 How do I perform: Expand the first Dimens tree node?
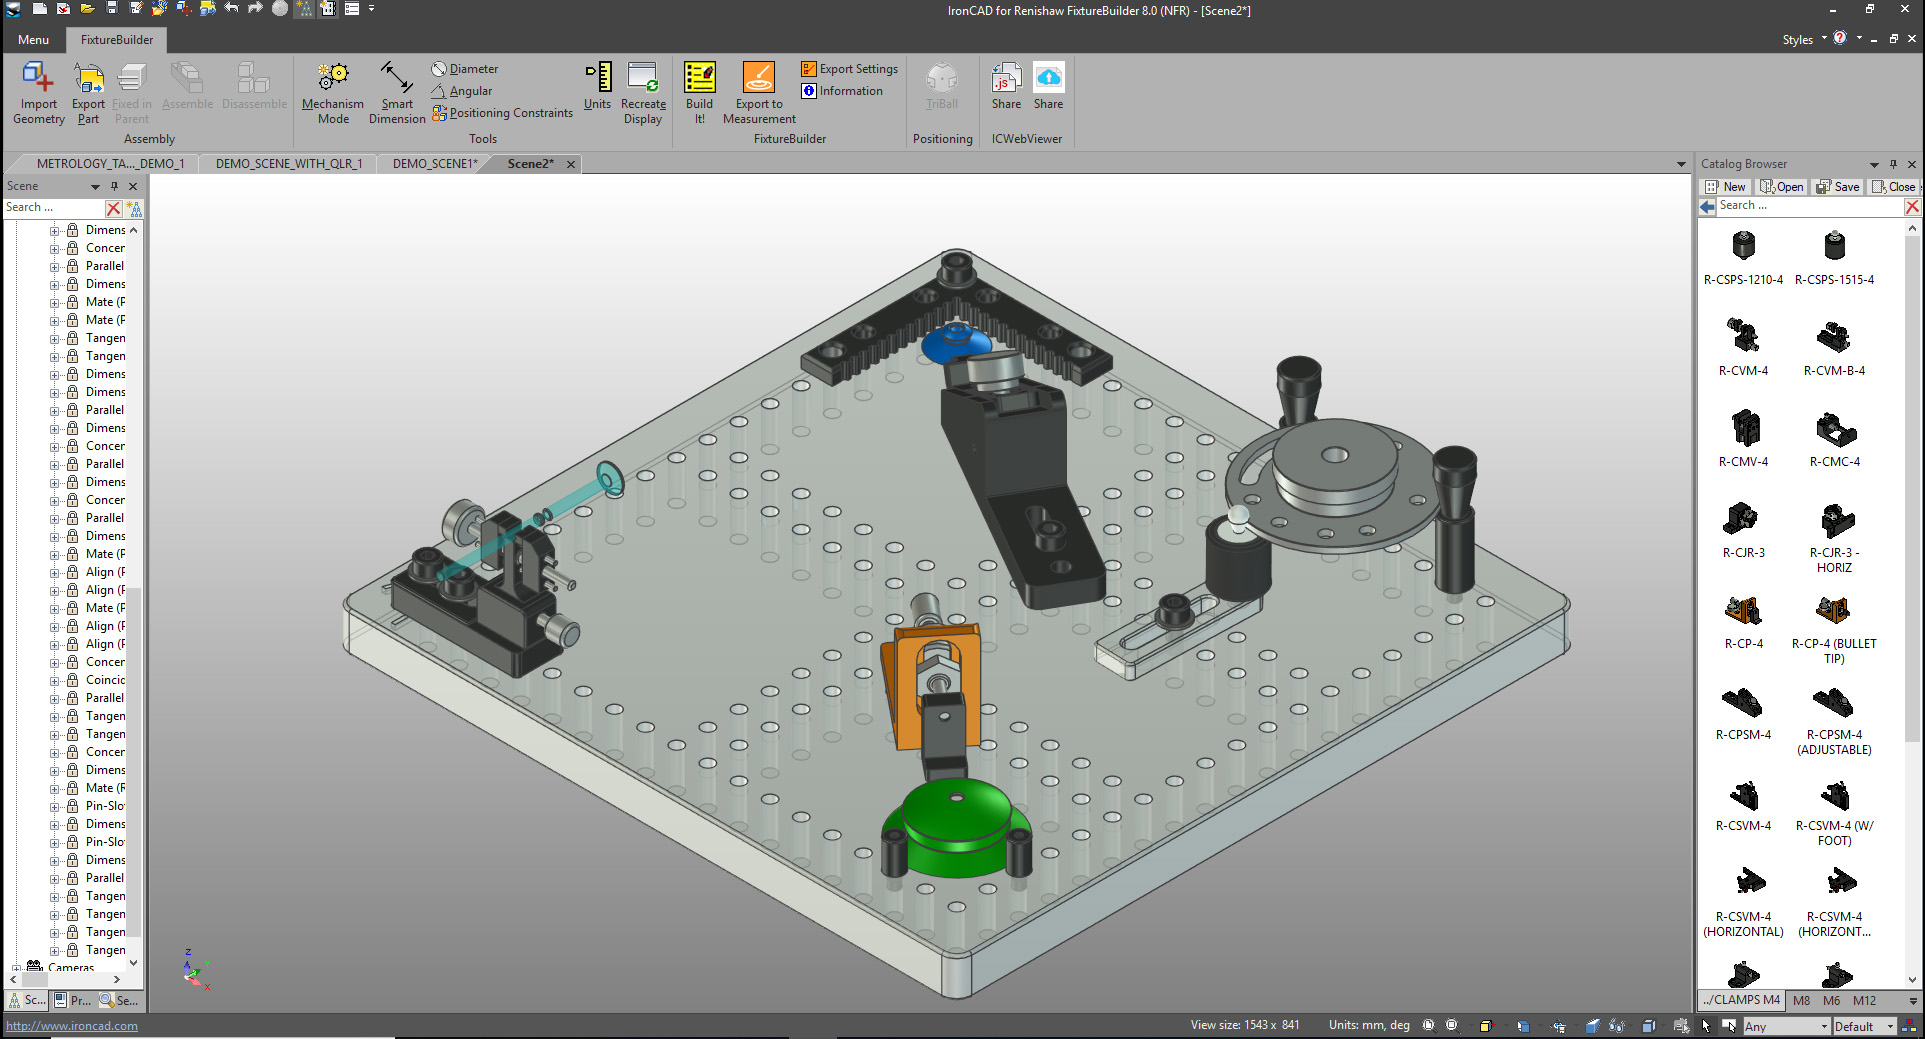pyautogui.click(x=55, y=230)
